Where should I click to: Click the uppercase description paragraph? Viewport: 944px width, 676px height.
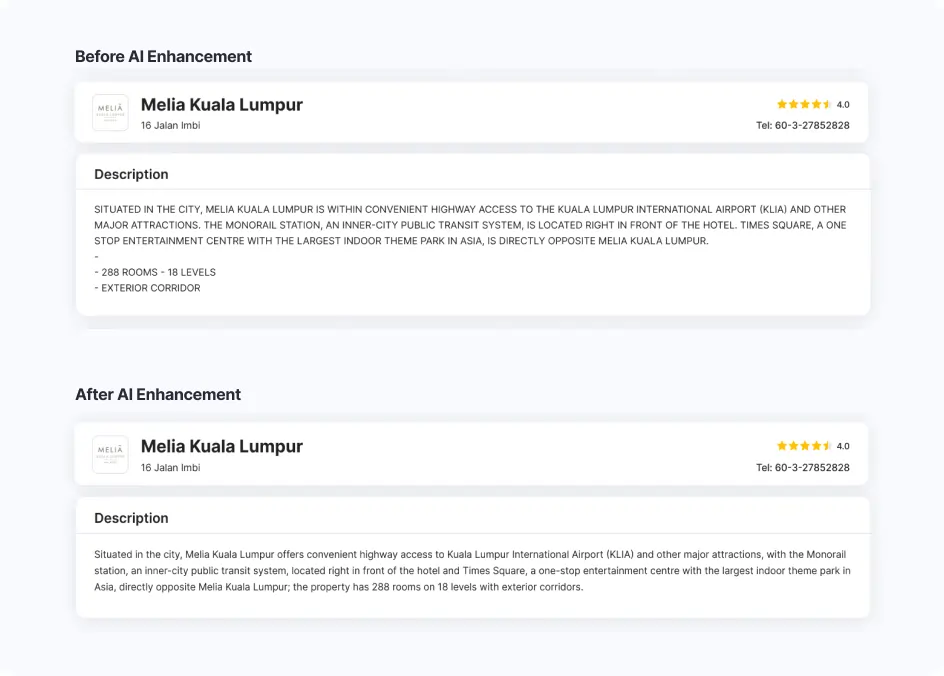coord(470,225)
